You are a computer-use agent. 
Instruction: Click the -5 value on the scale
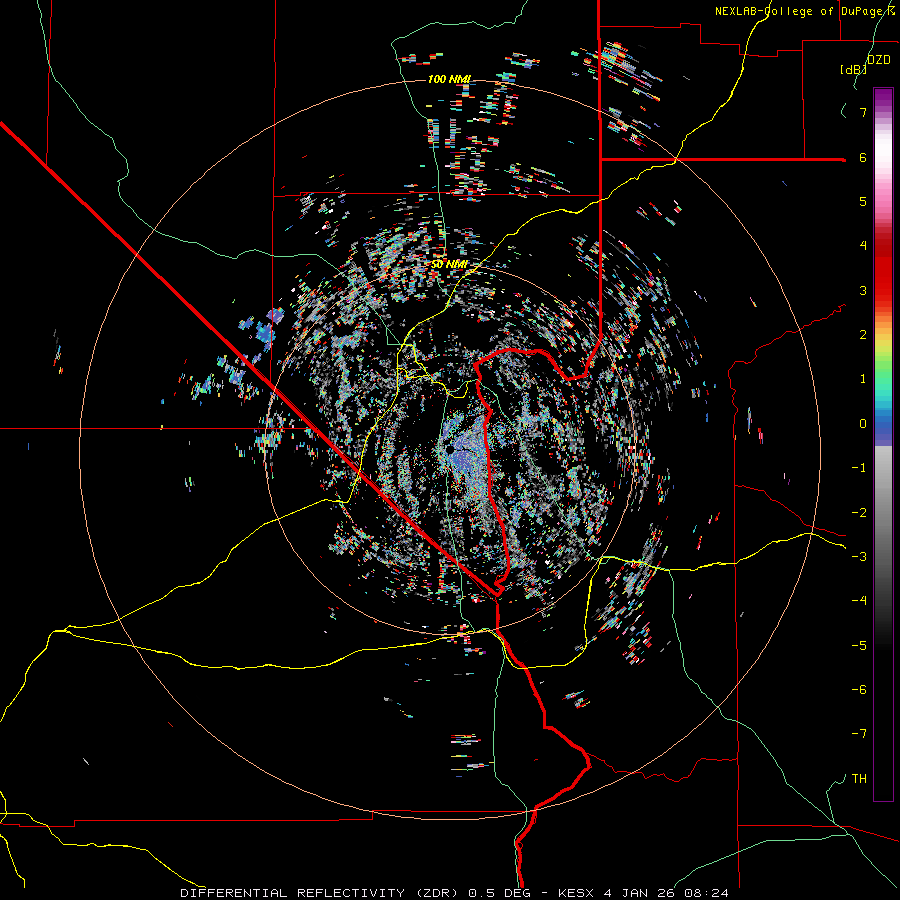(x=859, y=646)
